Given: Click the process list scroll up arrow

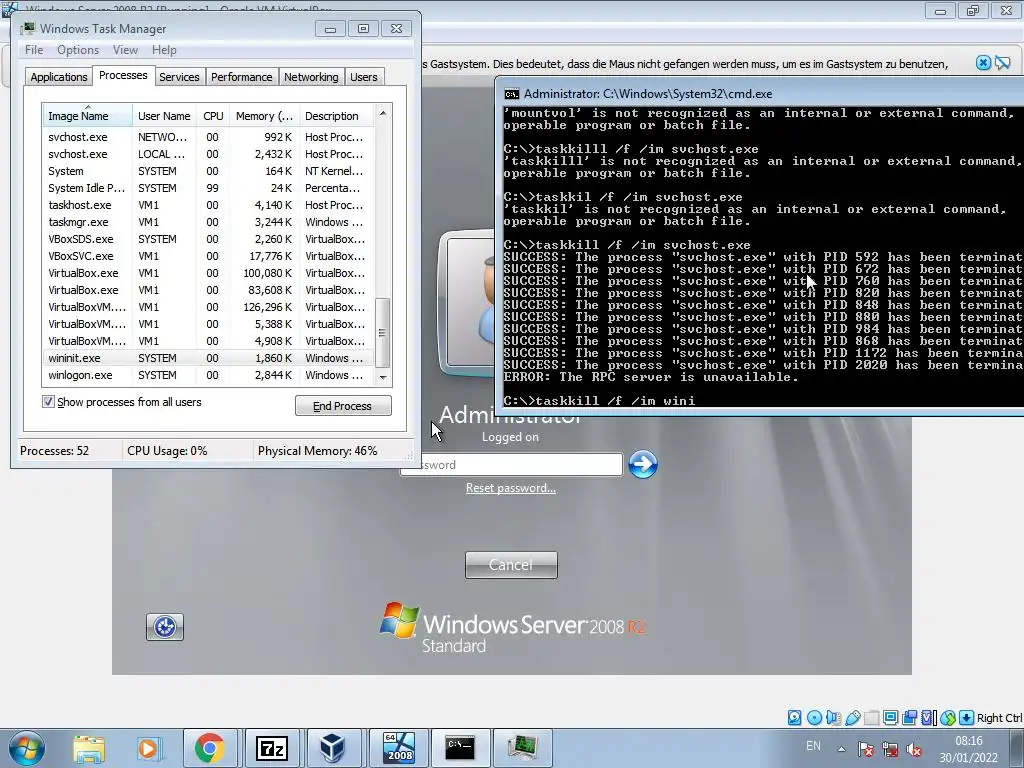Looking at the screenshot, I should [383, 114].
